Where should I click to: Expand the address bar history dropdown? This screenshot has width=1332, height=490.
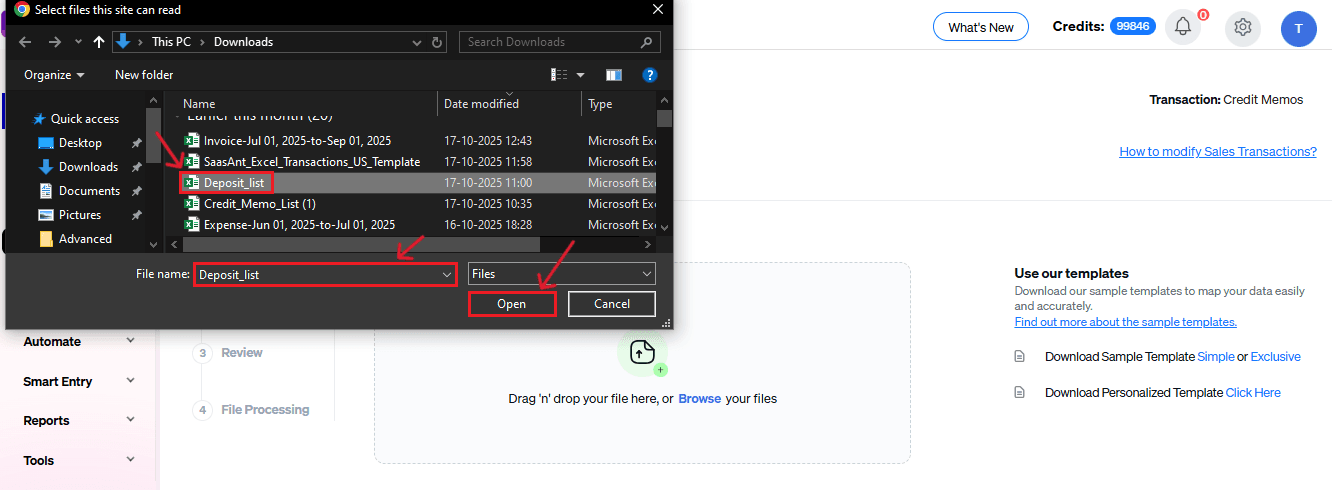click(418, 42)
